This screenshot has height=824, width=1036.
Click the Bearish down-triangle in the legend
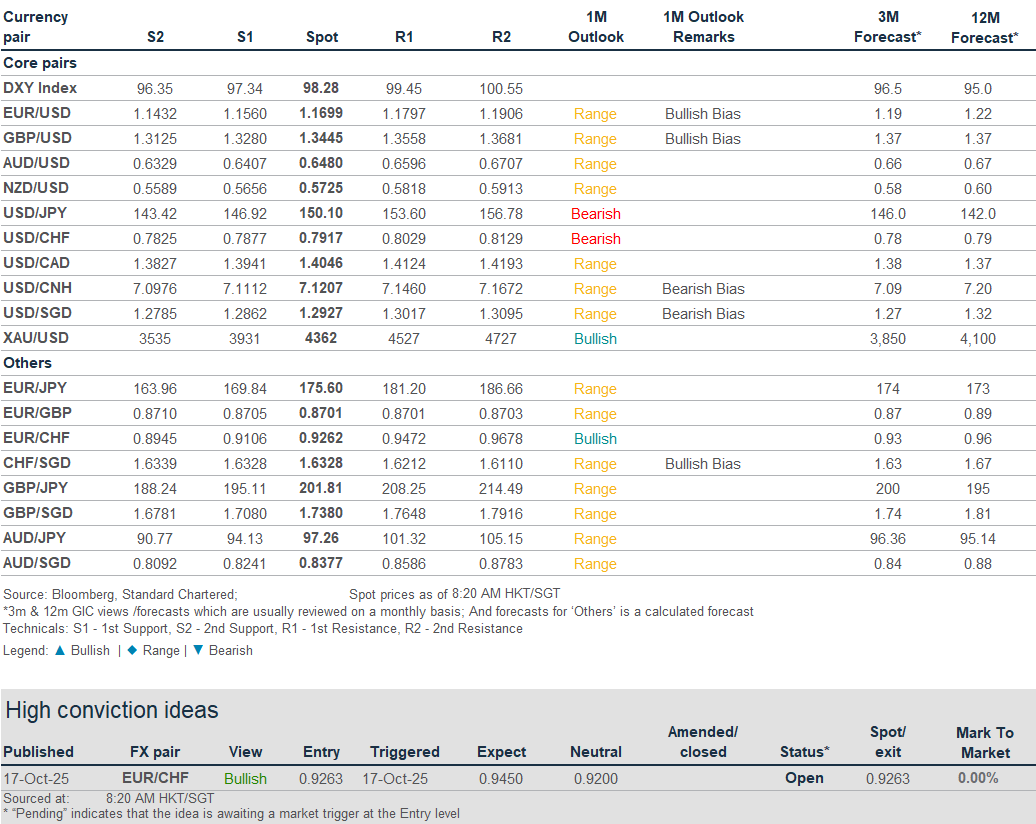[x=198, y=650]
